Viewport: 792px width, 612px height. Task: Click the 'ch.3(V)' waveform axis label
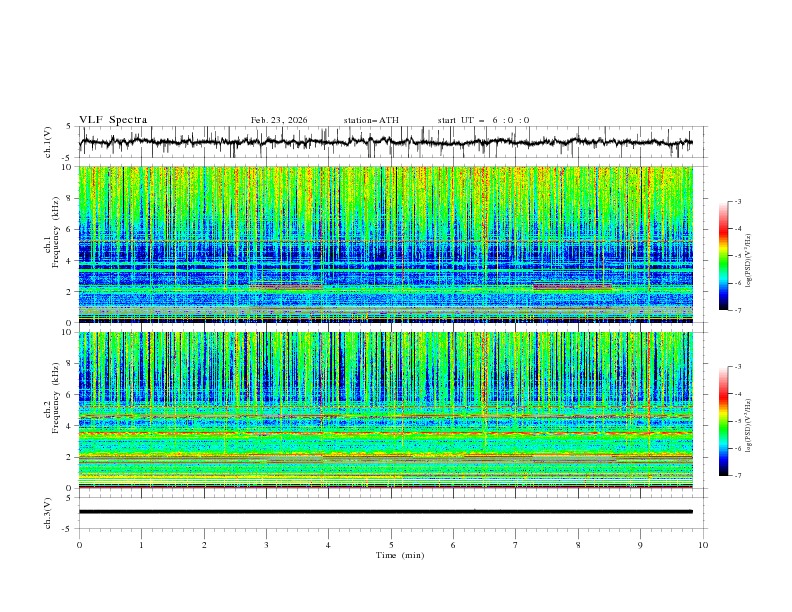pyautogui.click(x=48, y=513)
